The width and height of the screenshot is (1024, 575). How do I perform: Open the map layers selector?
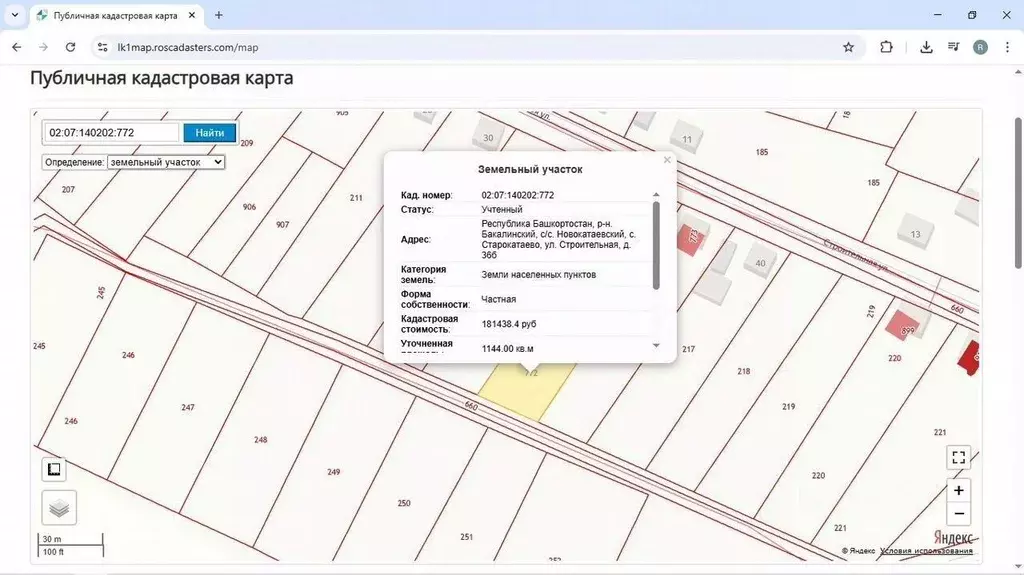tap(59, 507)
